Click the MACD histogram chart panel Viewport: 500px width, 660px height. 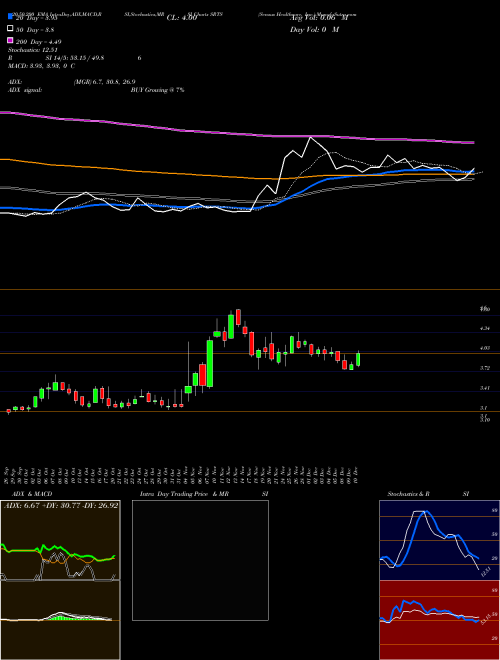(60, 620)
